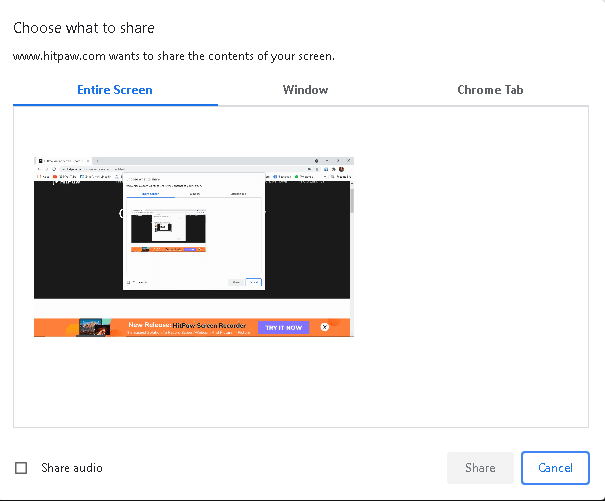This screenshot has width=605, height=501.
Task: Switch to the Window tab
Action: [305, 90]
